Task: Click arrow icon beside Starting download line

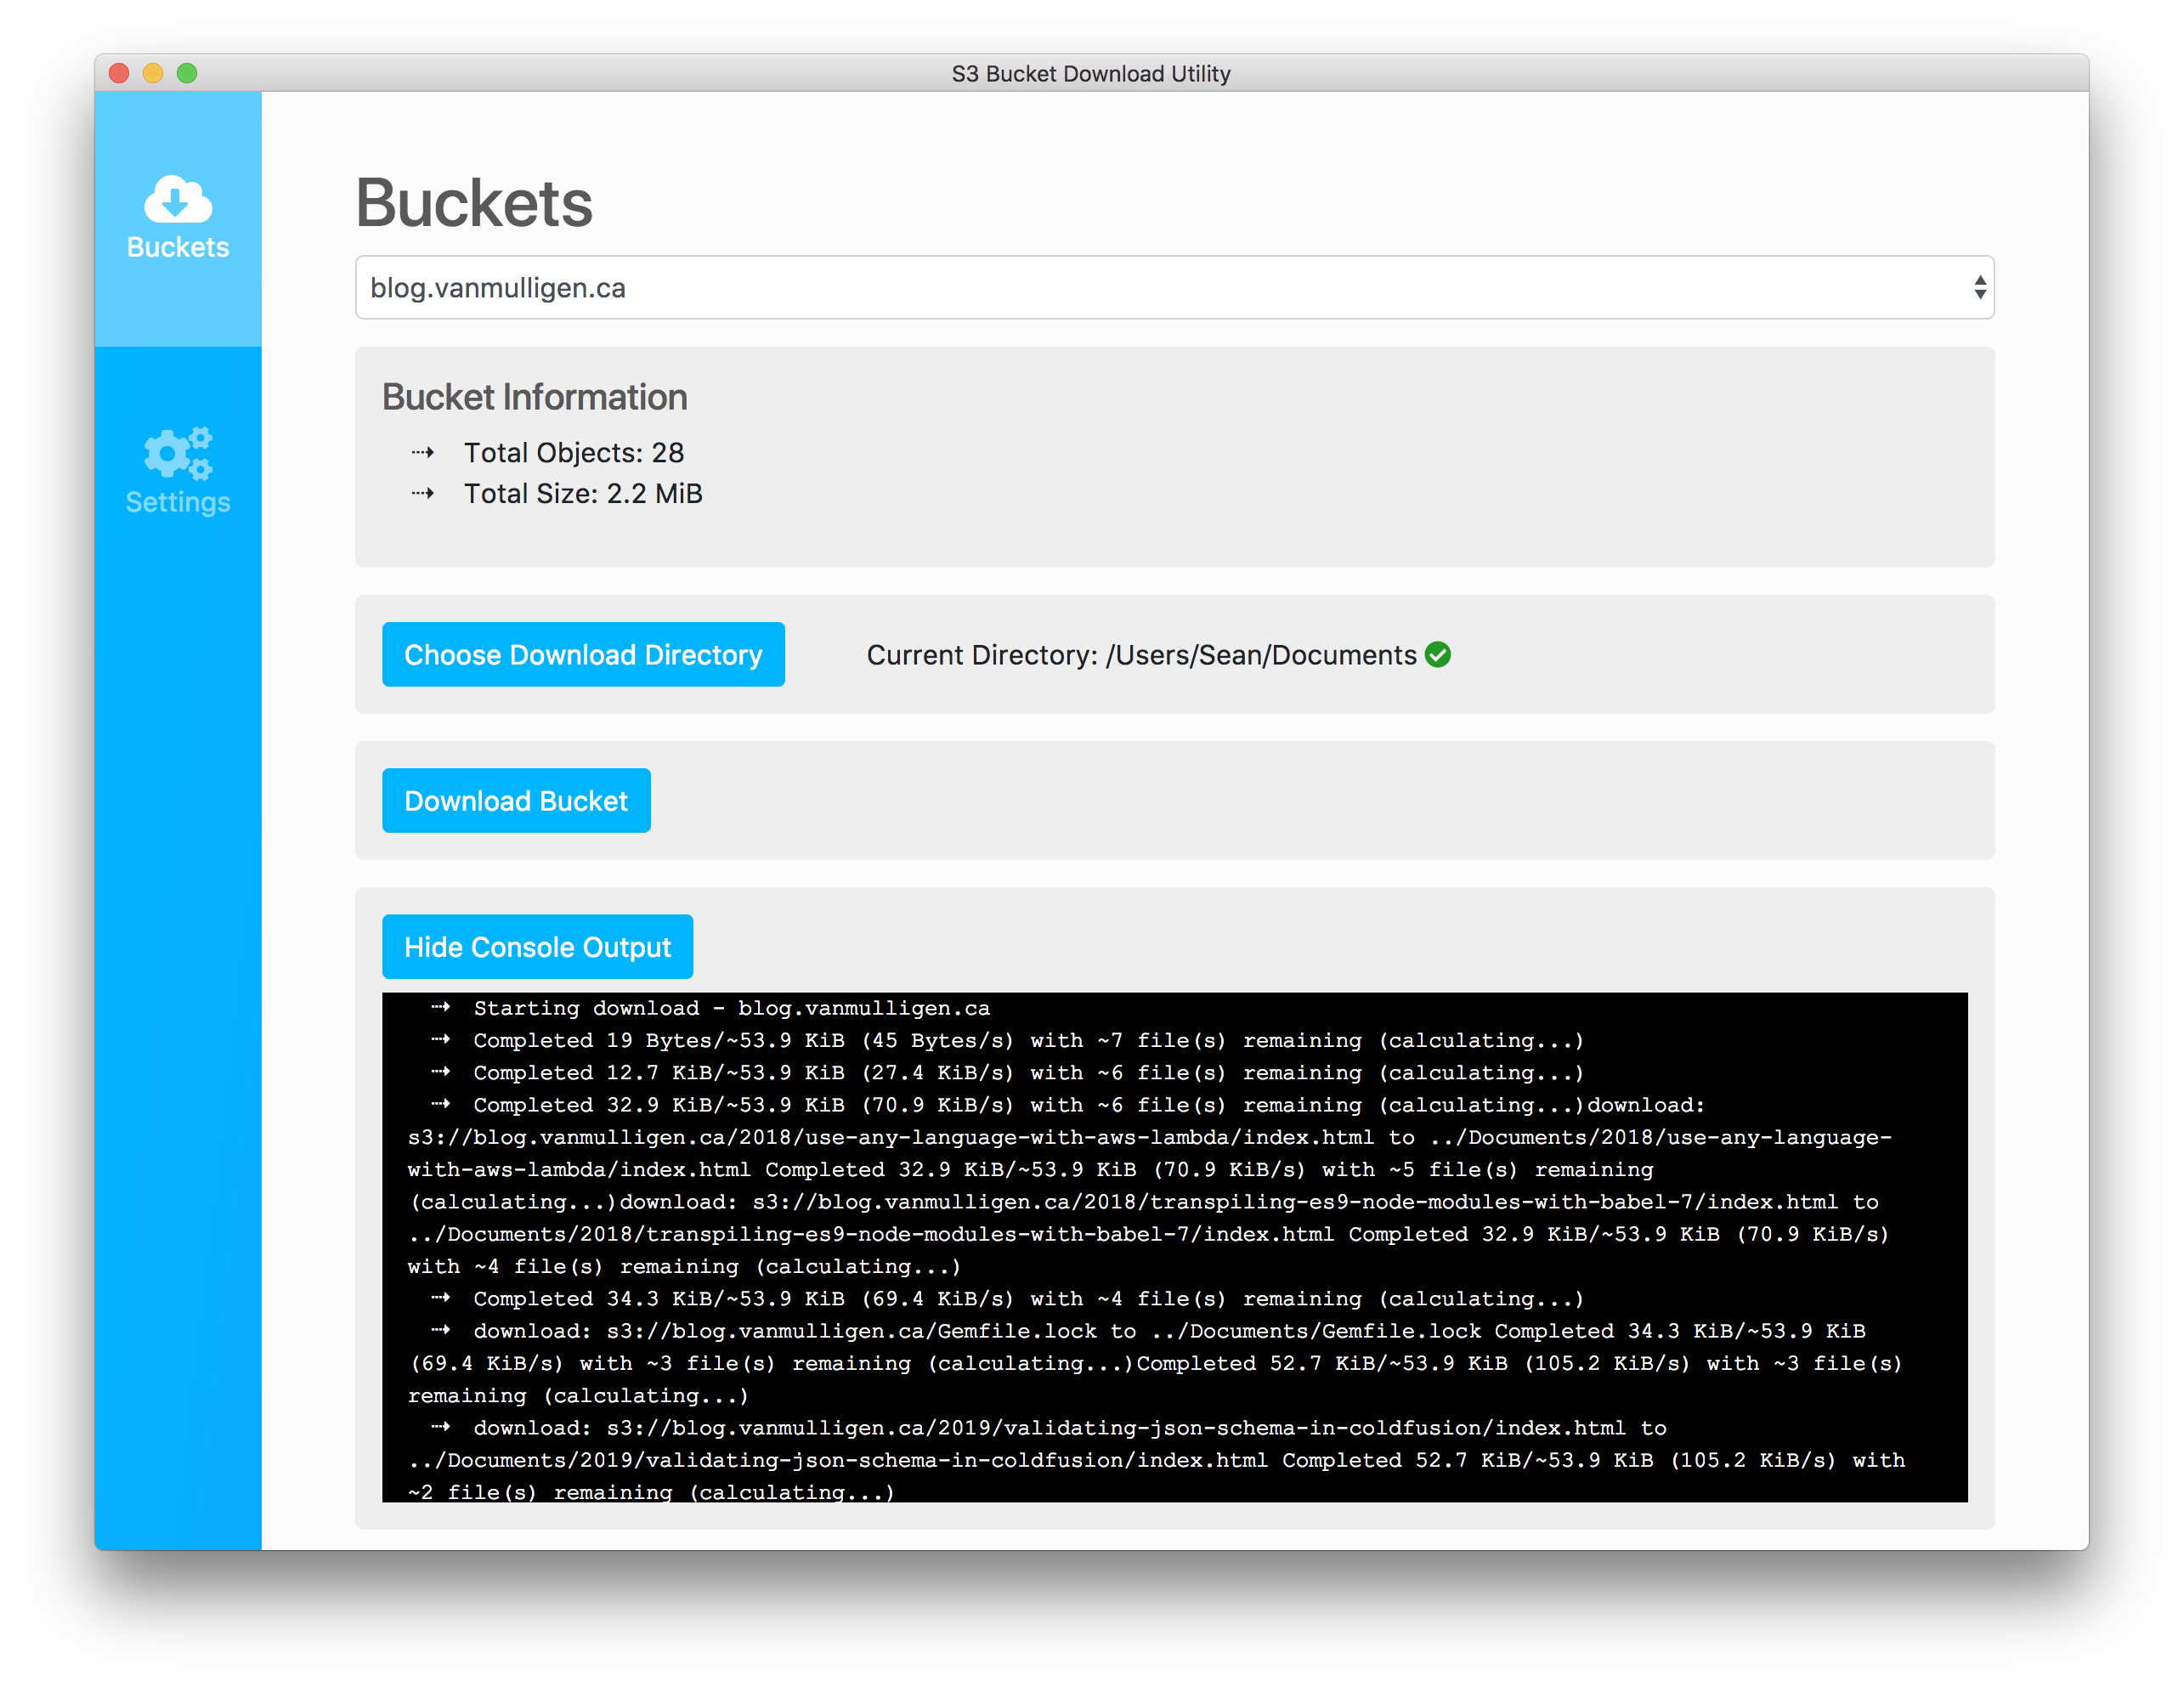Action: (x=441, y=1007)
